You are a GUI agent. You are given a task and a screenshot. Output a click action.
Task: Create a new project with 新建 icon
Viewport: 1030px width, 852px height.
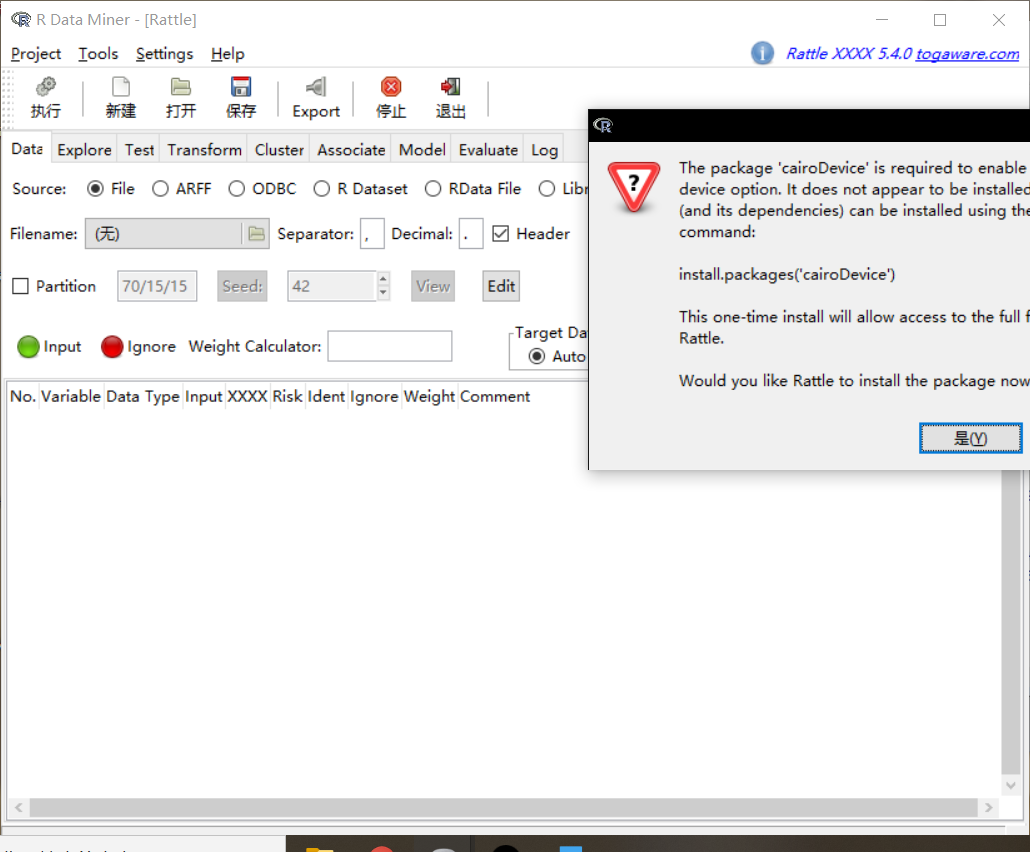[x=121, y=87]
